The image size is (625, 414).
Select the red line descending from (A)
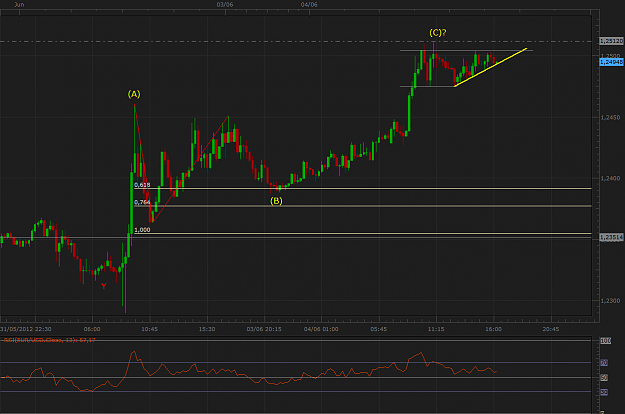click(x=143, y=163)
